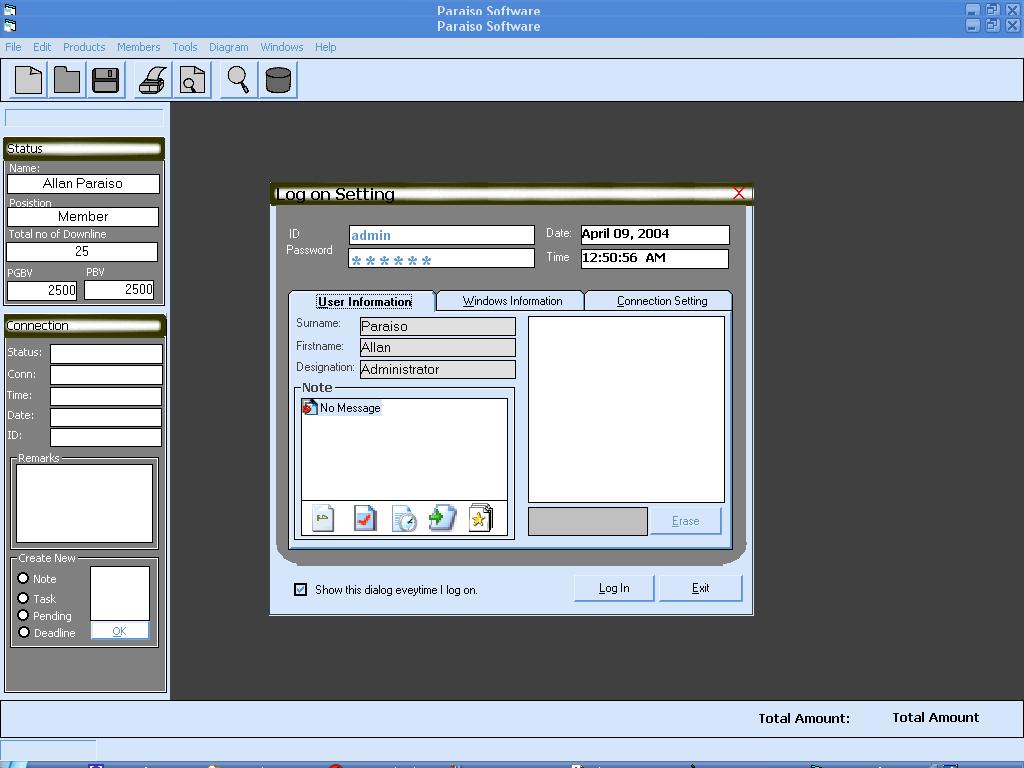The width and height of the screenshot is (1024, 768).
Task: Click the Time field showing 12:50:56 AM
Action: point(655,259)
